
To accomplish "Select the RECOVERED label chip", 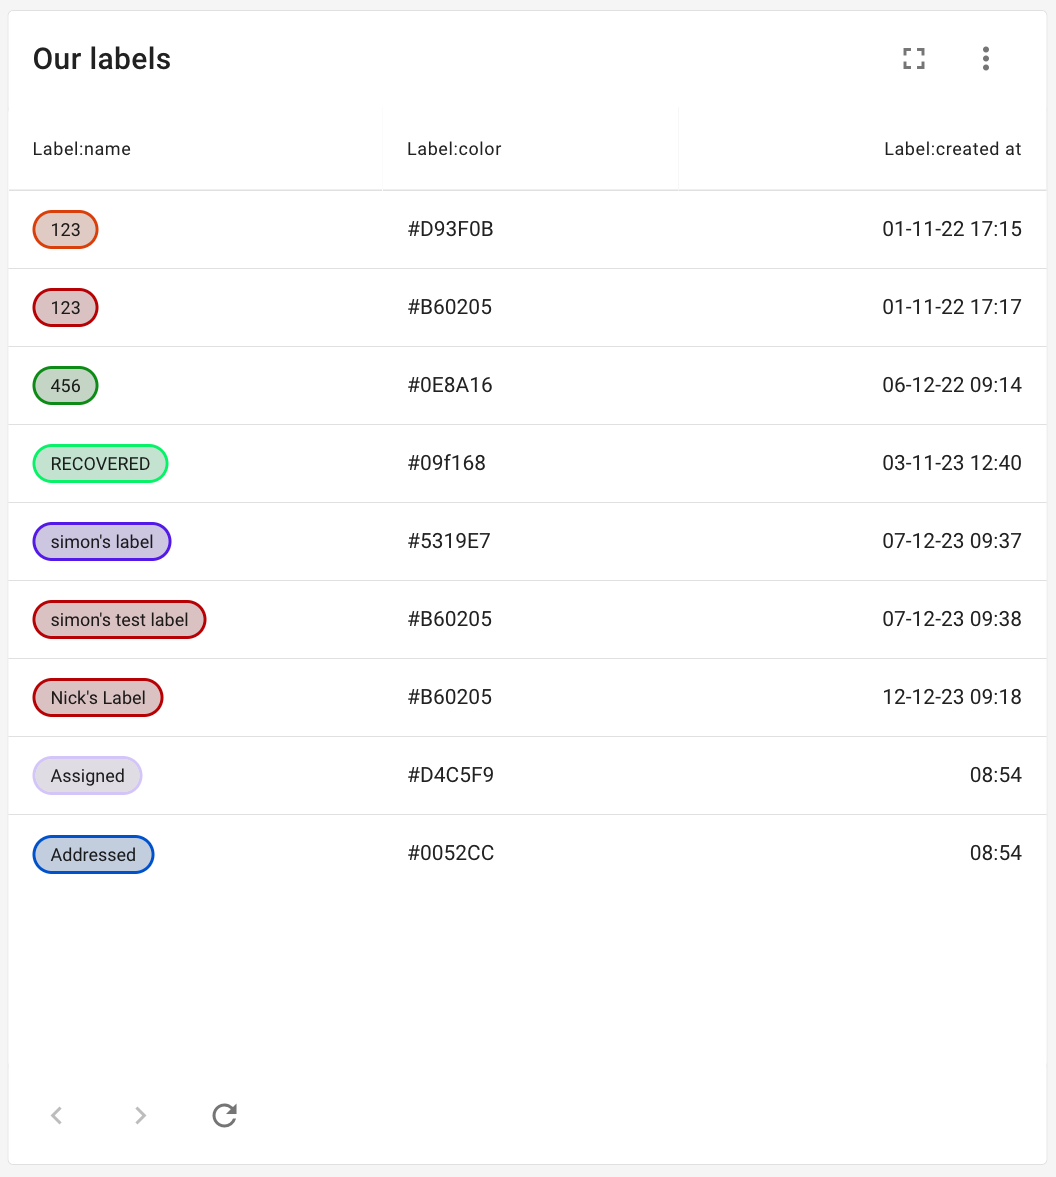I will click(100, 464).
